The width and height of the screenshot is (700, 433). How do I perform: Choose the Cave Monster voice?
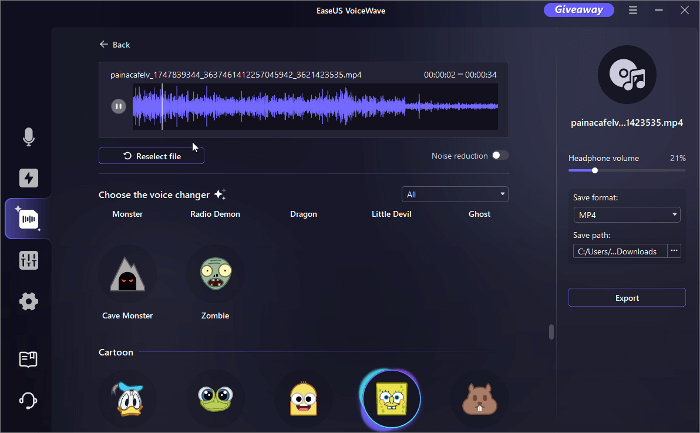[127, 275]
